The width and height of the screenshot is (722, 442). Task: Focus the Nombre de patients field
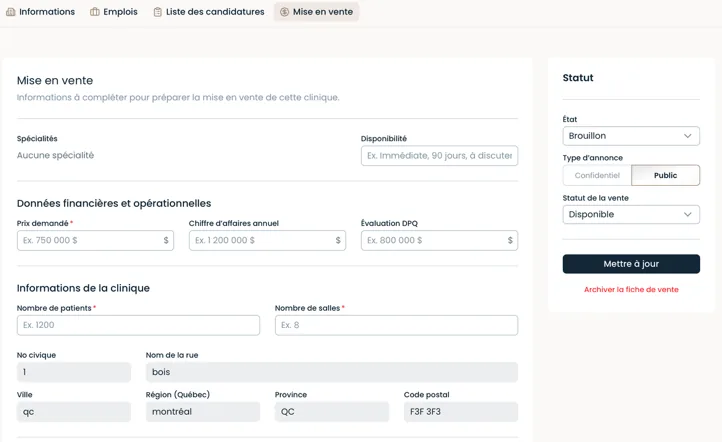tap(138, 325)
